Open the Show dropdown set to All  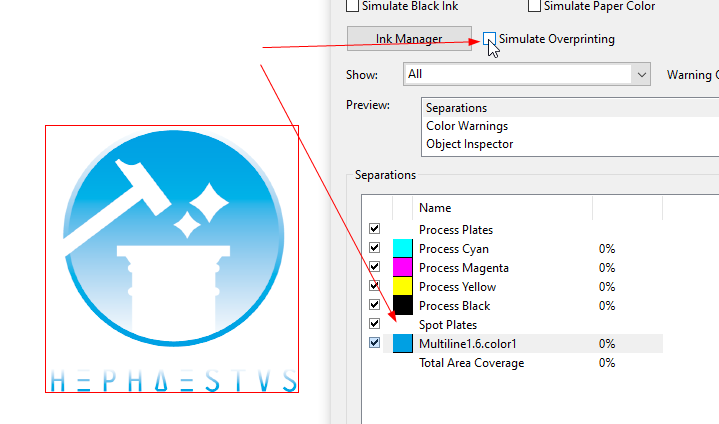point(526,74)
